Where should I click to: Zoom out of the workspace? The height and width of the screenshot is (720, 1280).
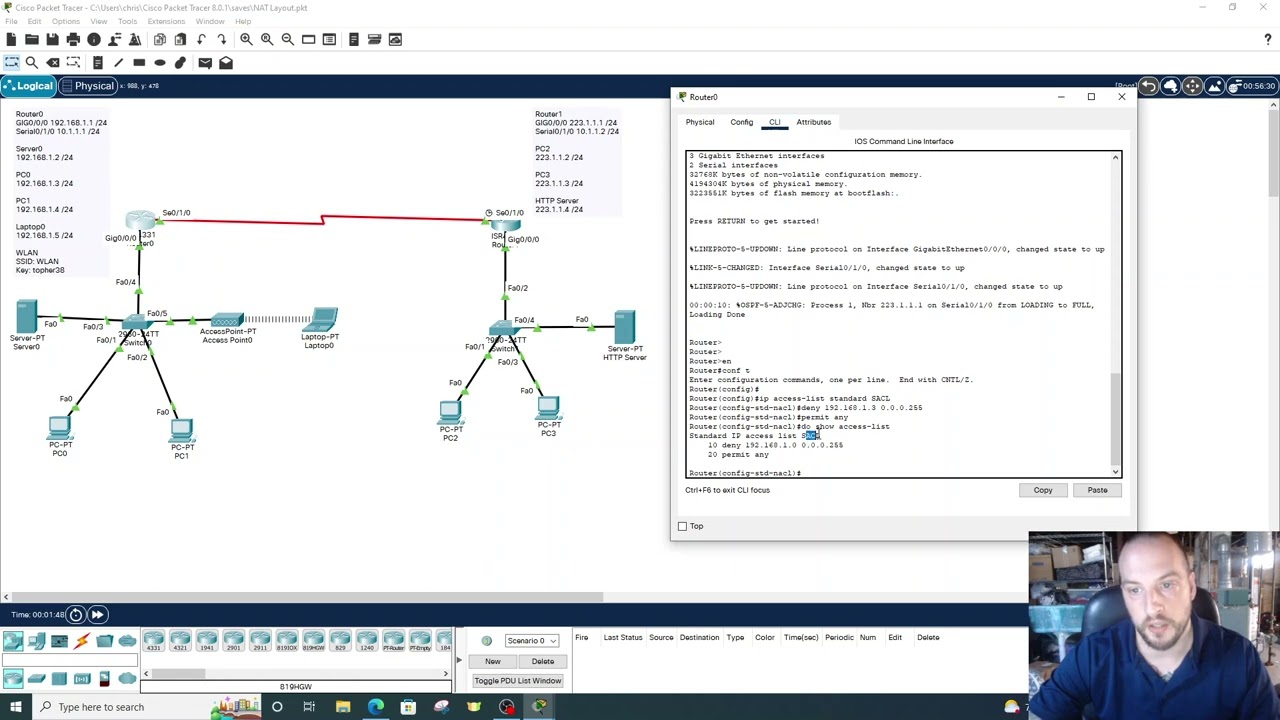[288, 39]
